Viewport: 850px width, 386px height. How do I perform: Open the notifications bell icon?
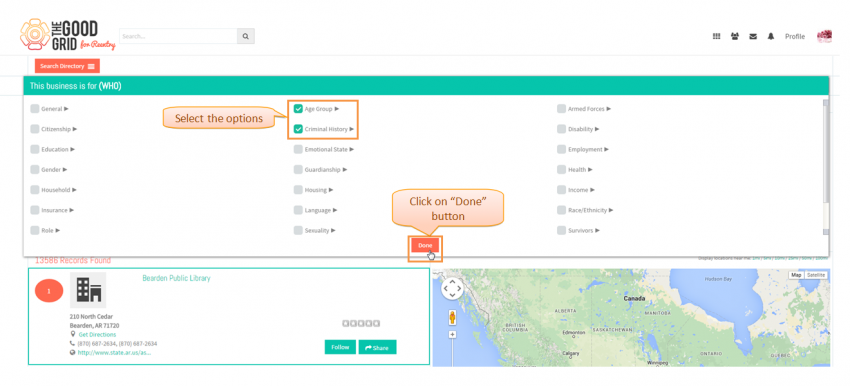tap(771, 36)
